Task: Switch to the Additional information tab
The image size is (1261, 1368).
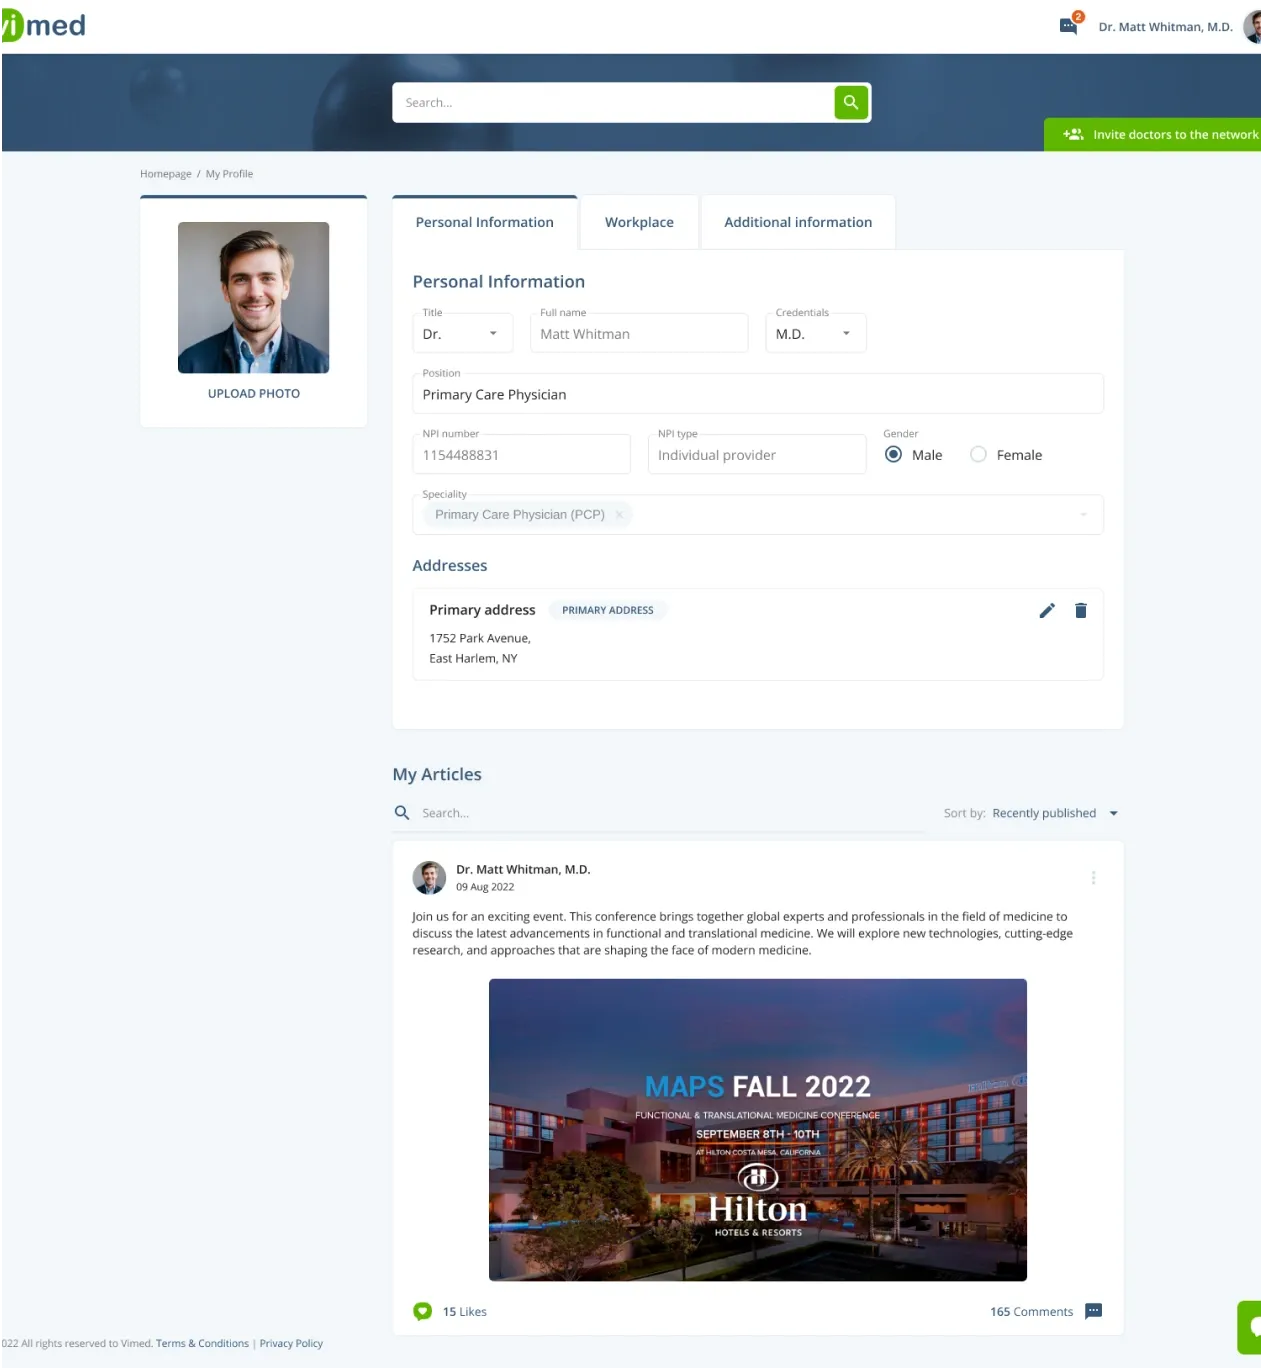Action: tap(798, 222)
